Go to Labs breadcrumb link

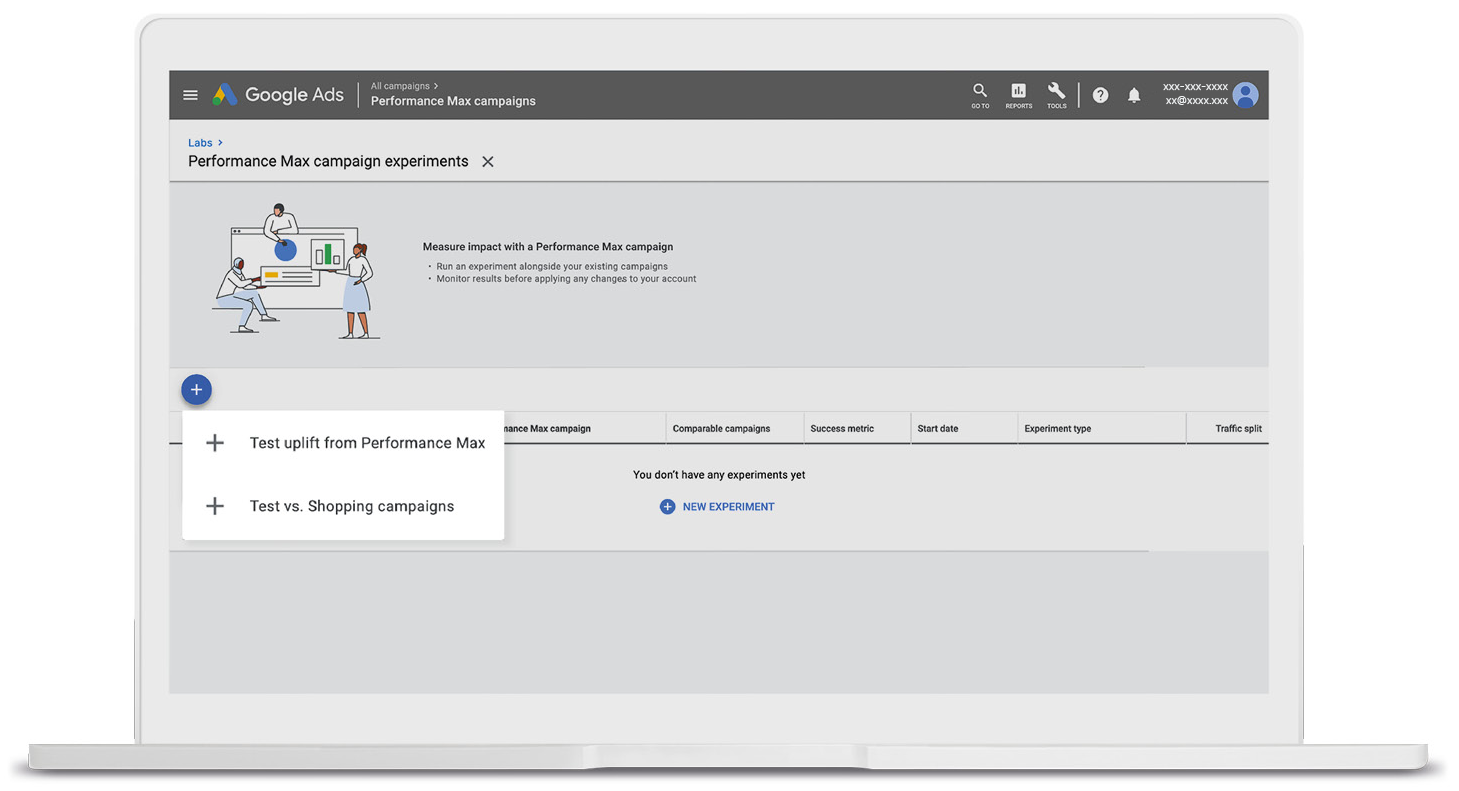tap(200, 143)
